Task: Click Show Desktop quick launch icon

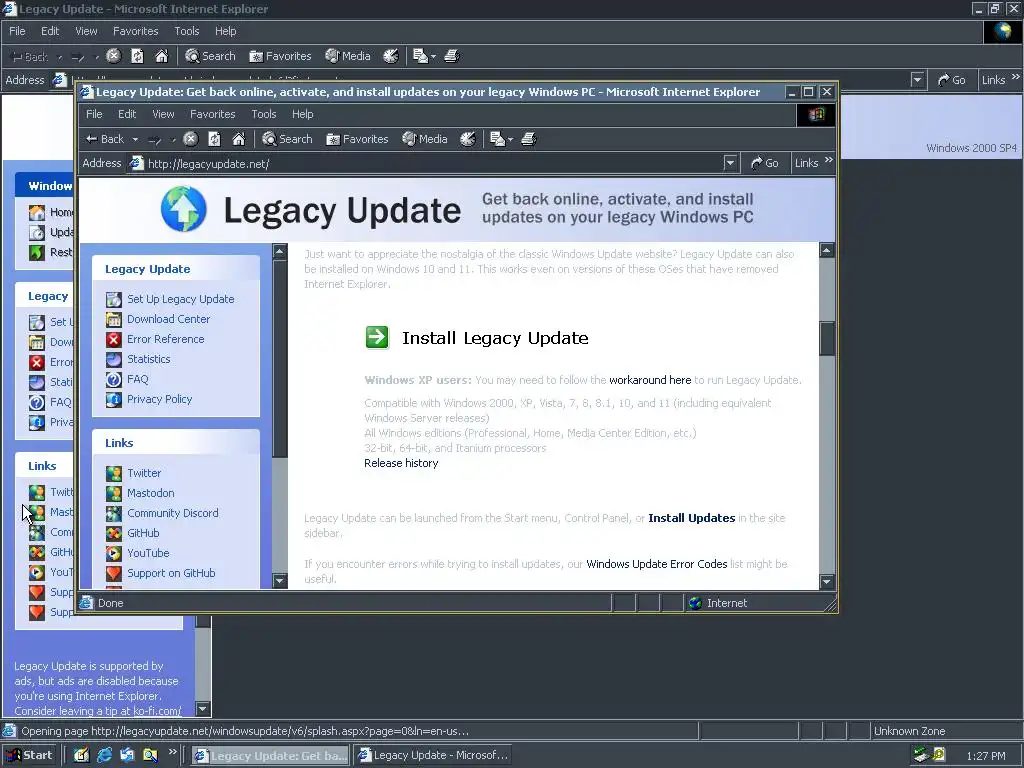Action: pyautogui.click(x=81, y=755)
